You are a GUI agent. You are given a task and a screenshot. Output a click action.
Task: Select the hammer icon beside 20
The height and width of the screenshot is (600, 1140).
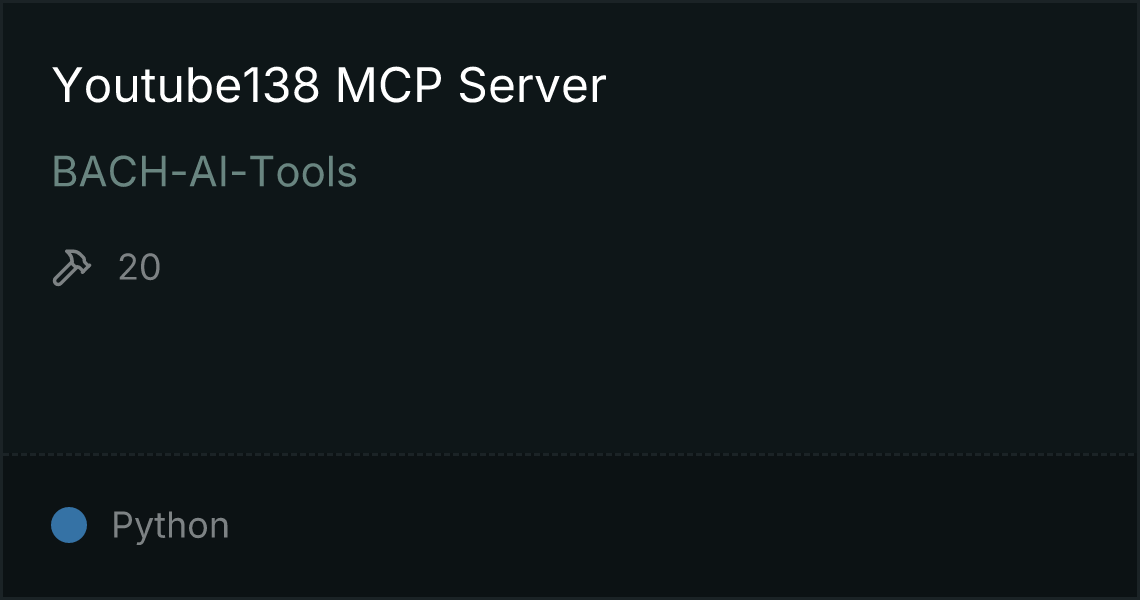(72, 267)
